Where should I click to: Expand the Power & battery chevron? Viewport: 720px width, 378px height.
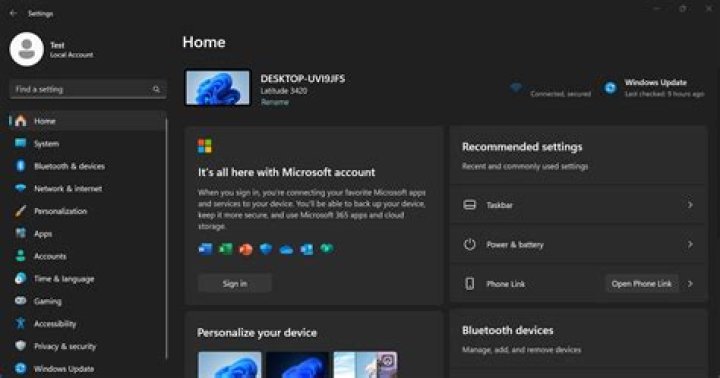(x=690, y=244)
